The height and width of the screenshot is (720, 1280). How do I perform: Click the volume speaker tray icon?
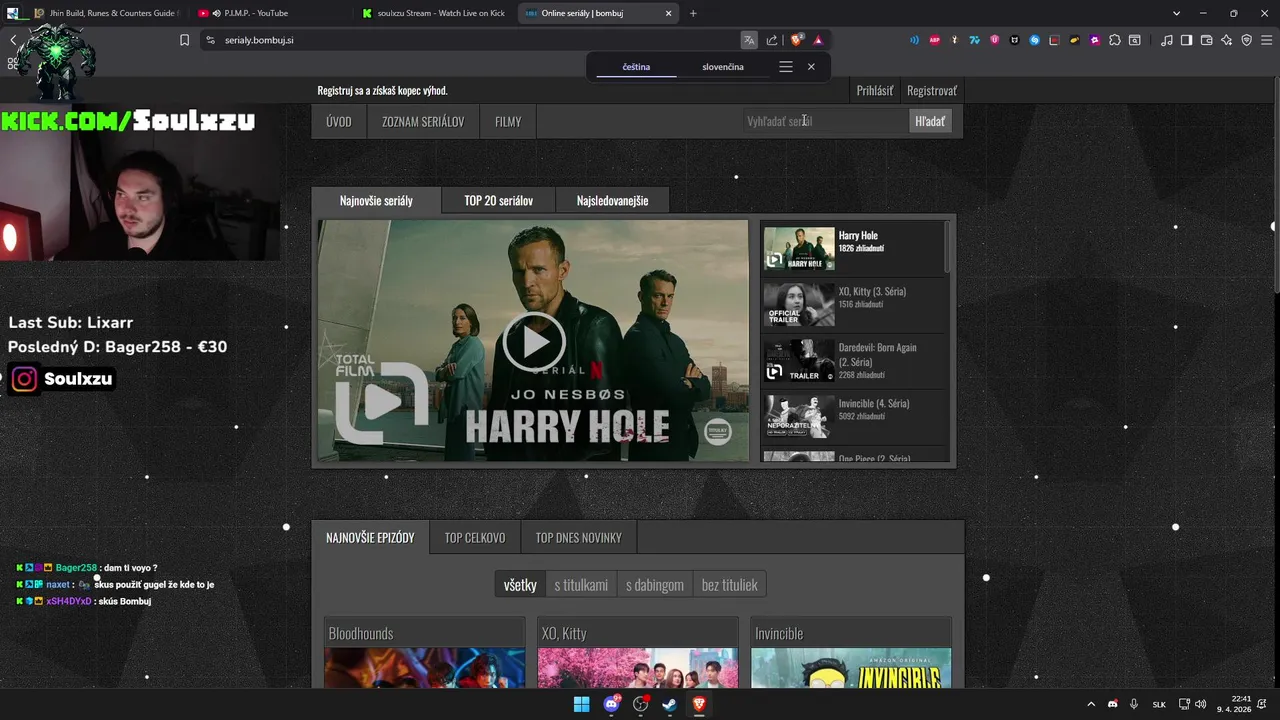1200,704
